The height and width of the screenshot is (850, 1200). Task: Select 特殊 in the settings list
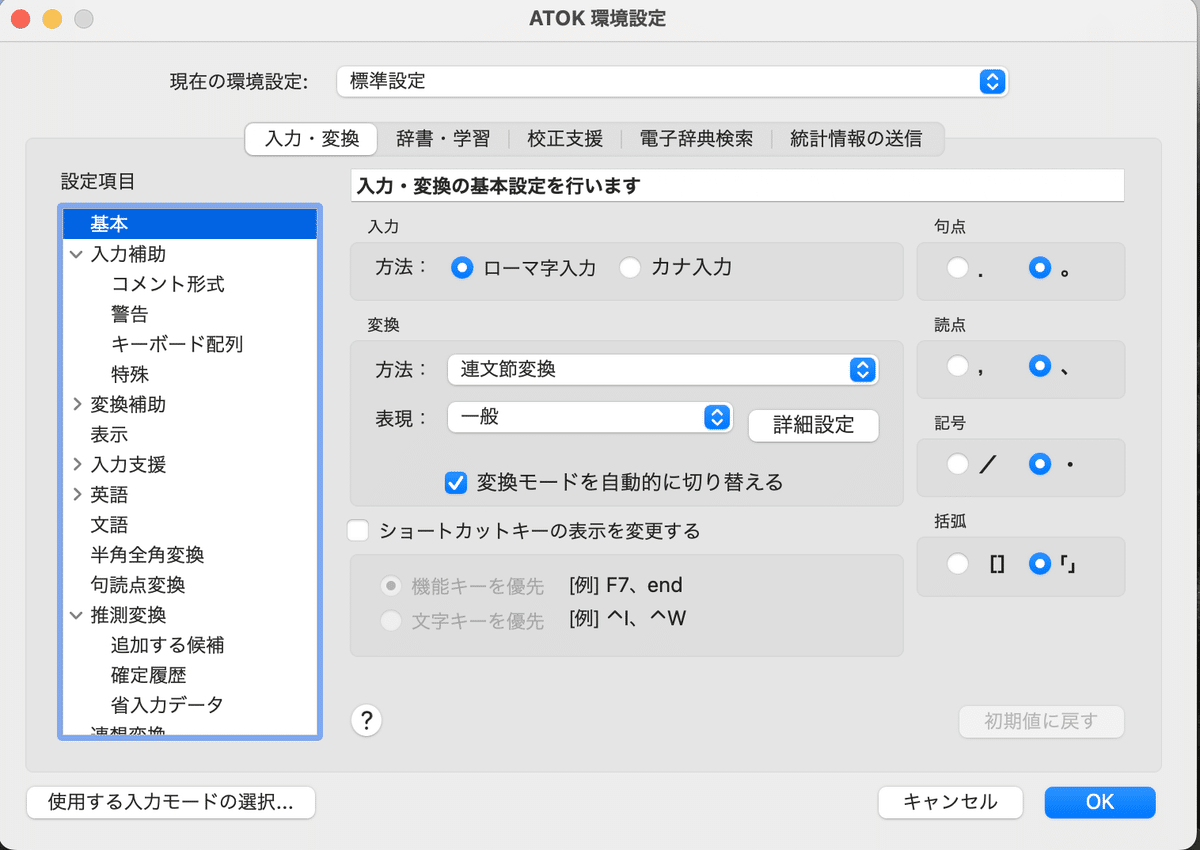tap(190, 375)
